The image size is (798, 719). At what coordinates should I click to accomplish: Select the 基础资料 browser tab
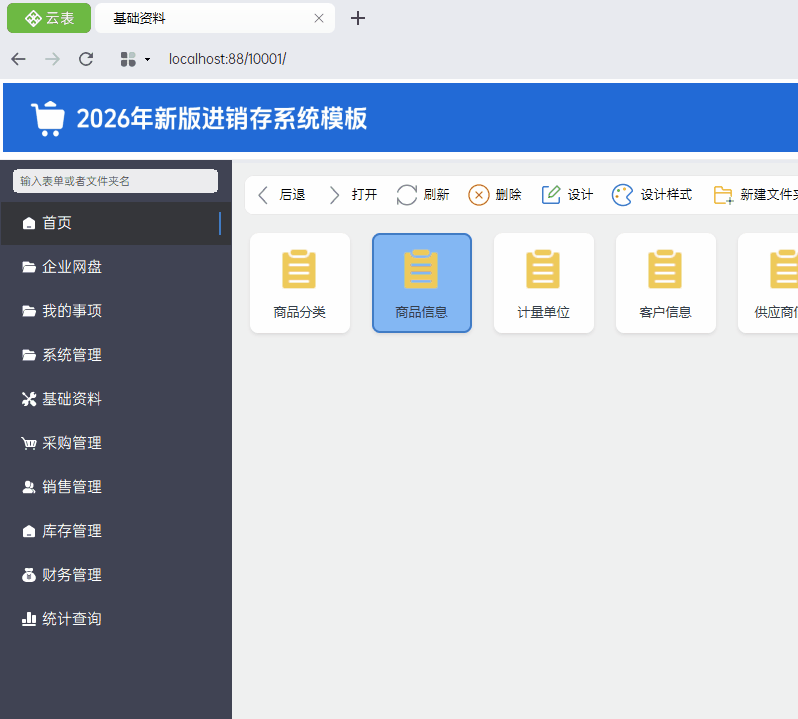(214, 18)
